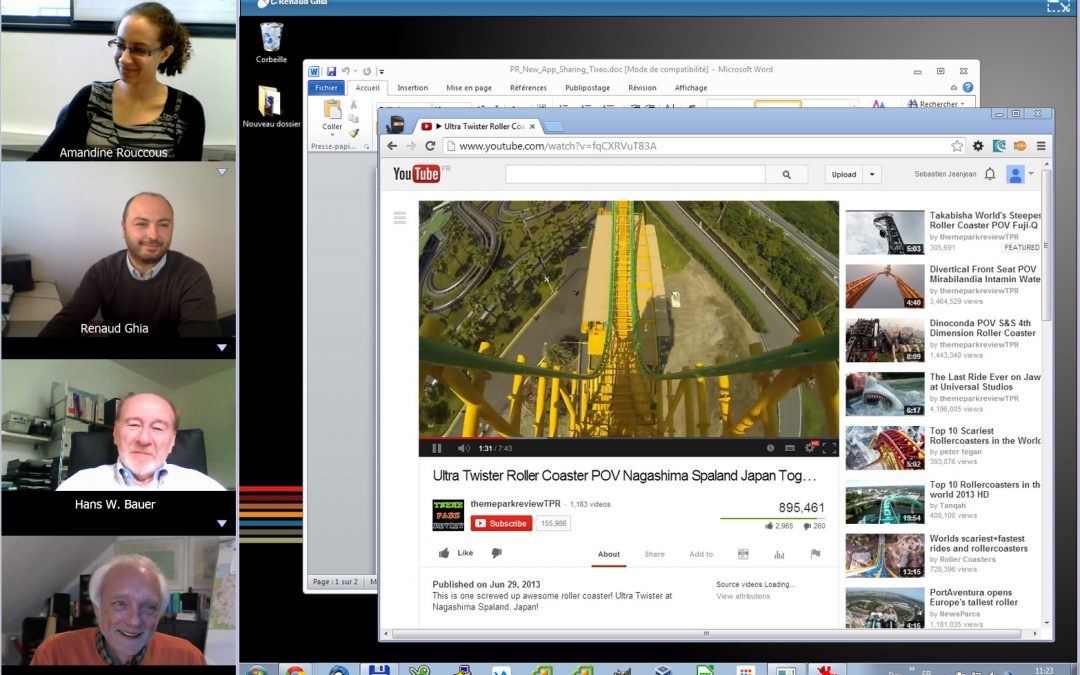
Task: Click the Chrome icon in the taskbar
Action: pyautogui.click(x=295, y=670)
